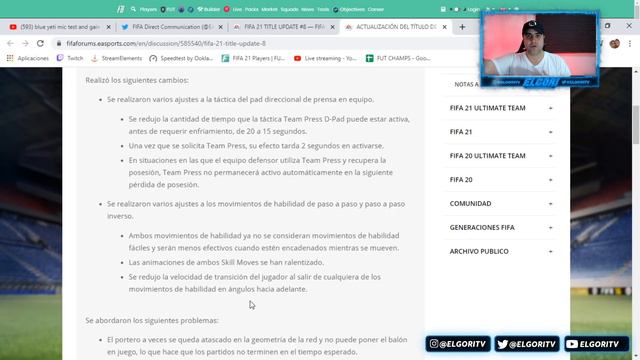Go back in browser history
The height and width of the screenshot is (360, 640).
[10, 43]
